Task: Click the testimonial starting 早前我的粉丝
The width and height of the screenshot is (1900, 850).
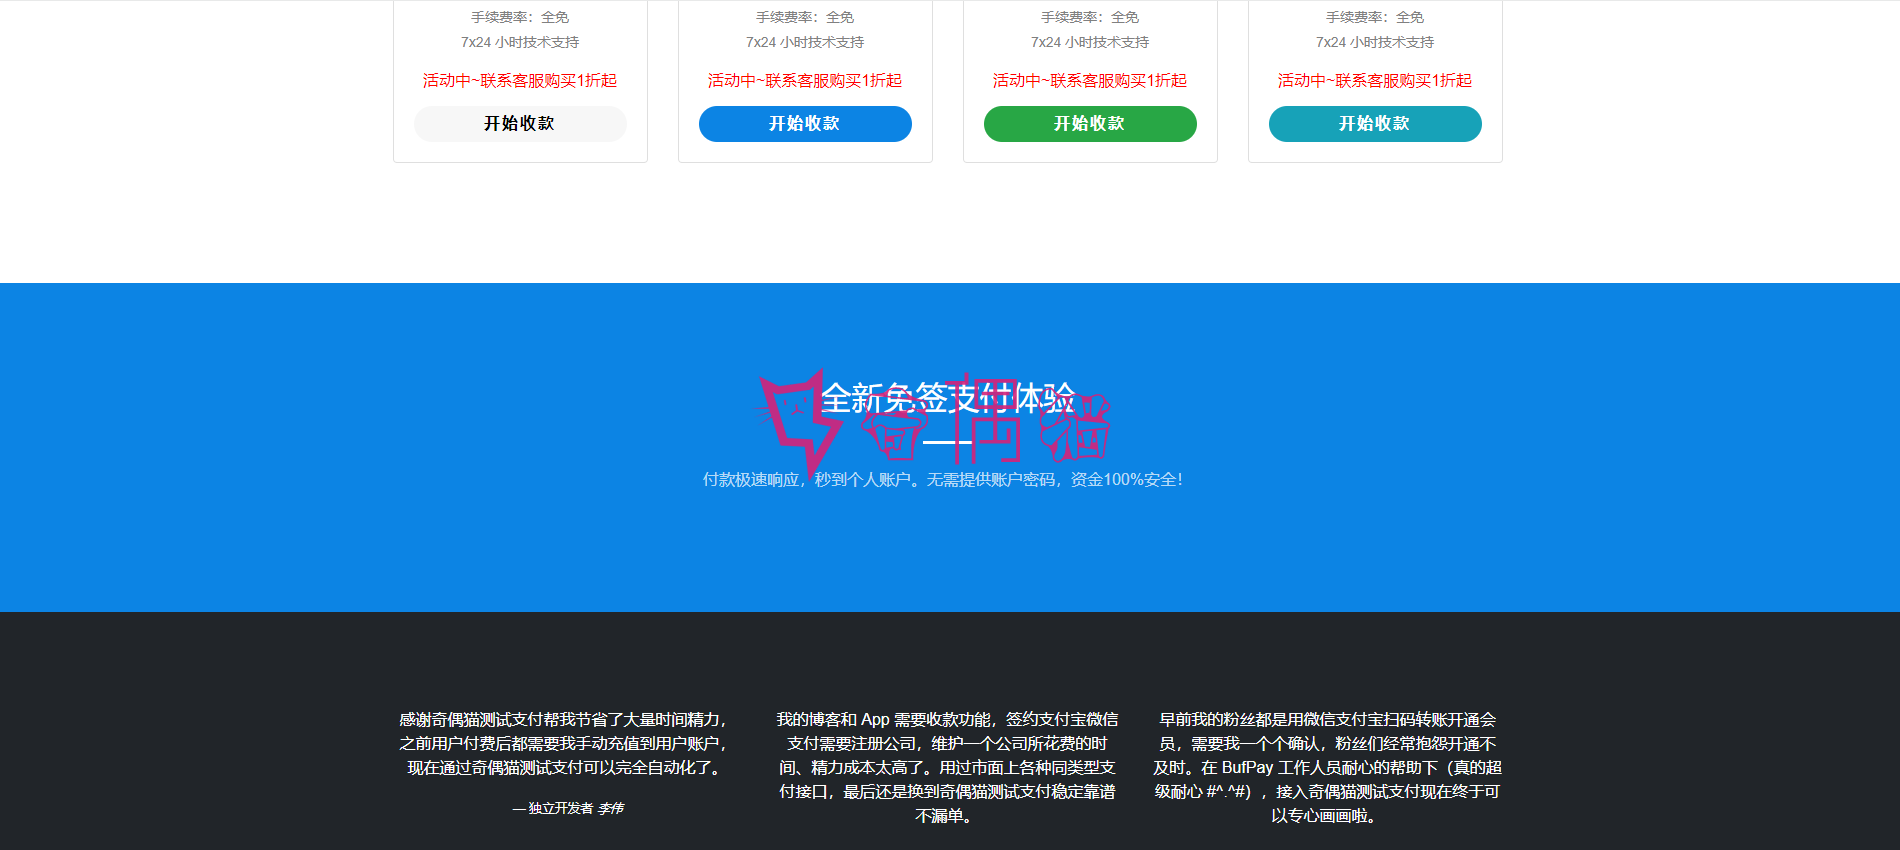Action: point(1327,768)
